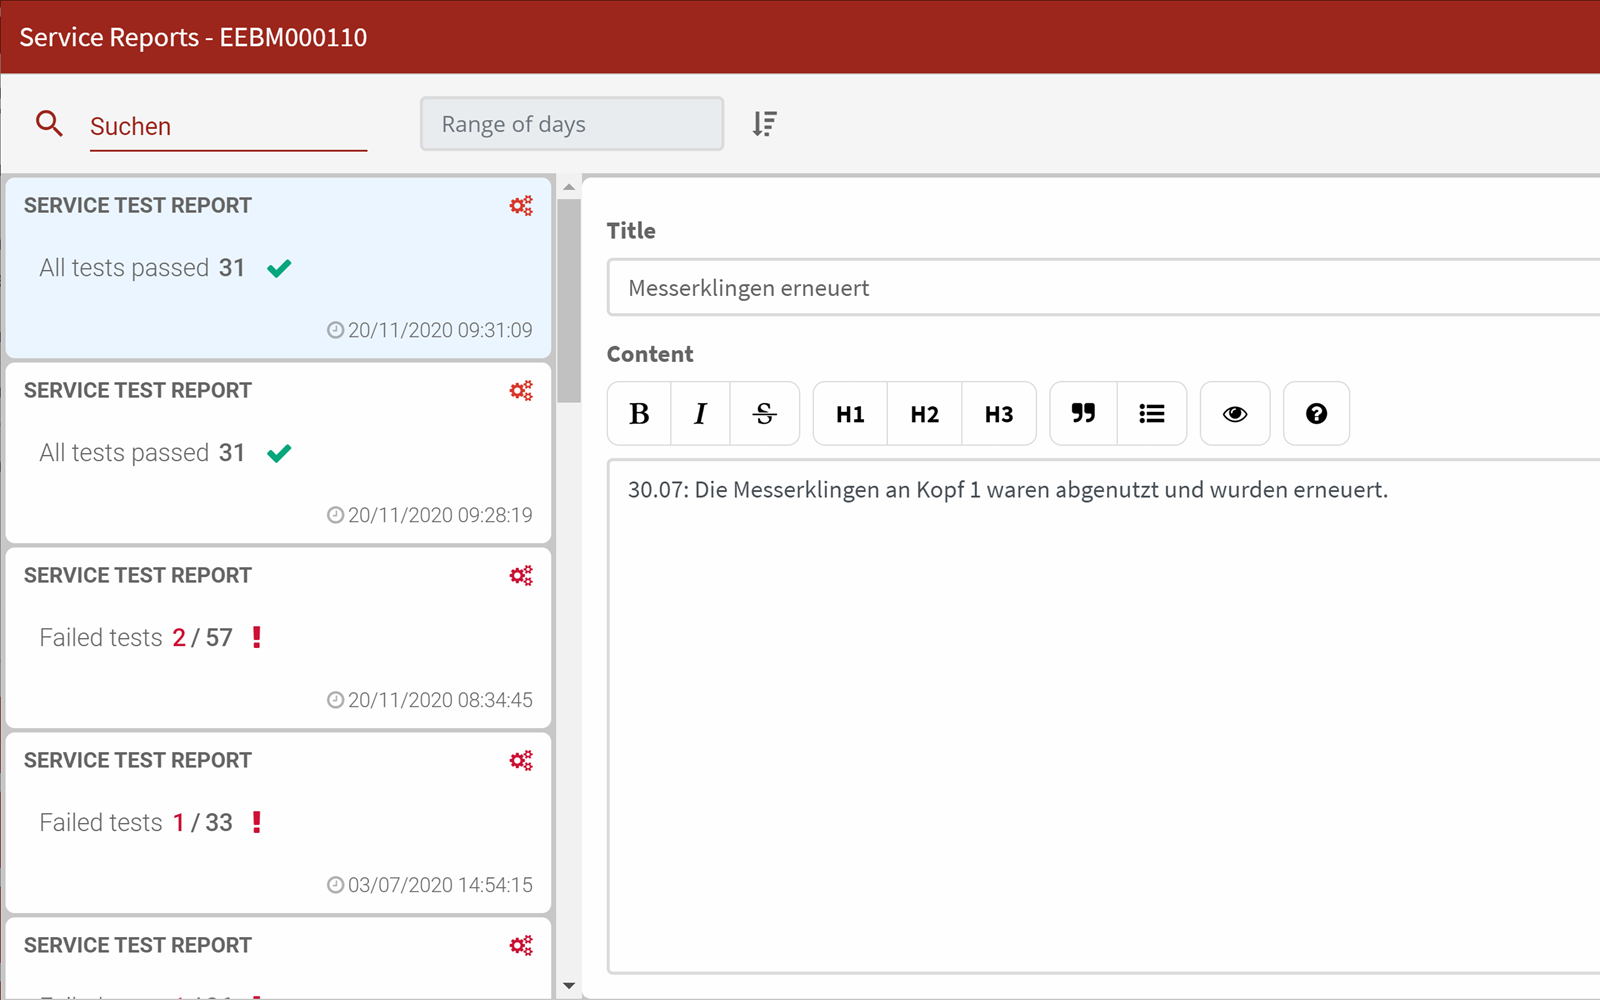Open the editor help question mark
1600x1000 pixels.
point(1316,414)
